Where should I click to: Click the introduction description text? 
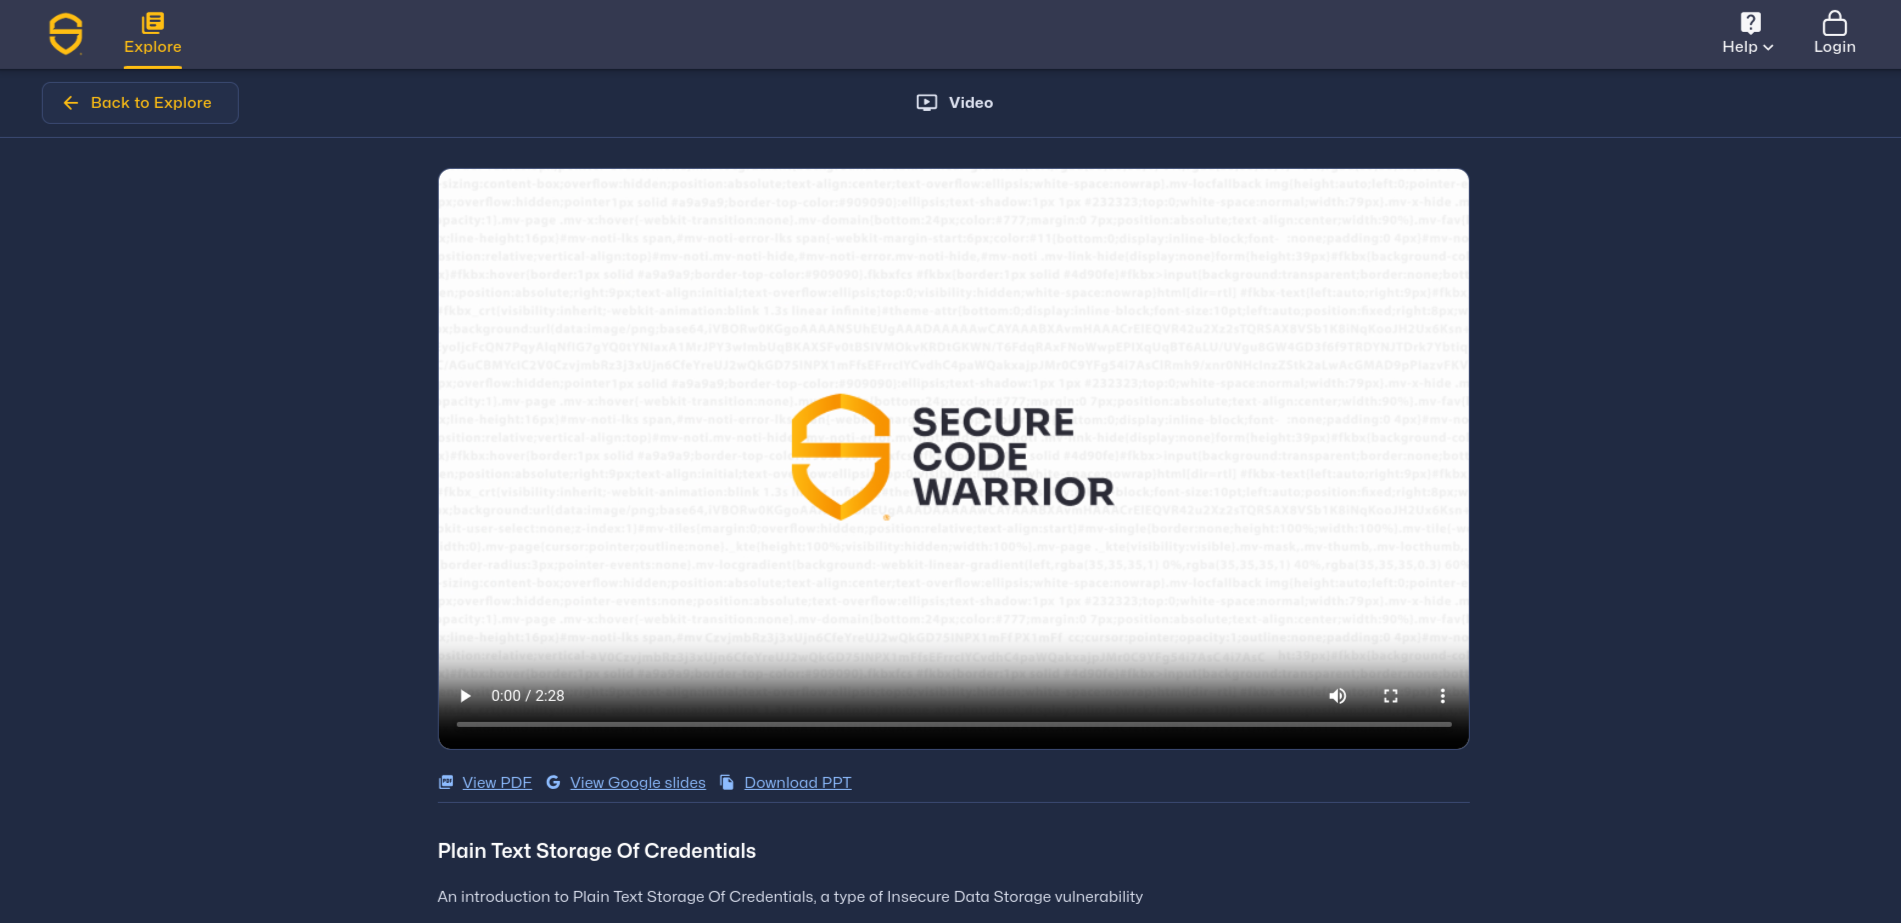(x=790, y=897)
